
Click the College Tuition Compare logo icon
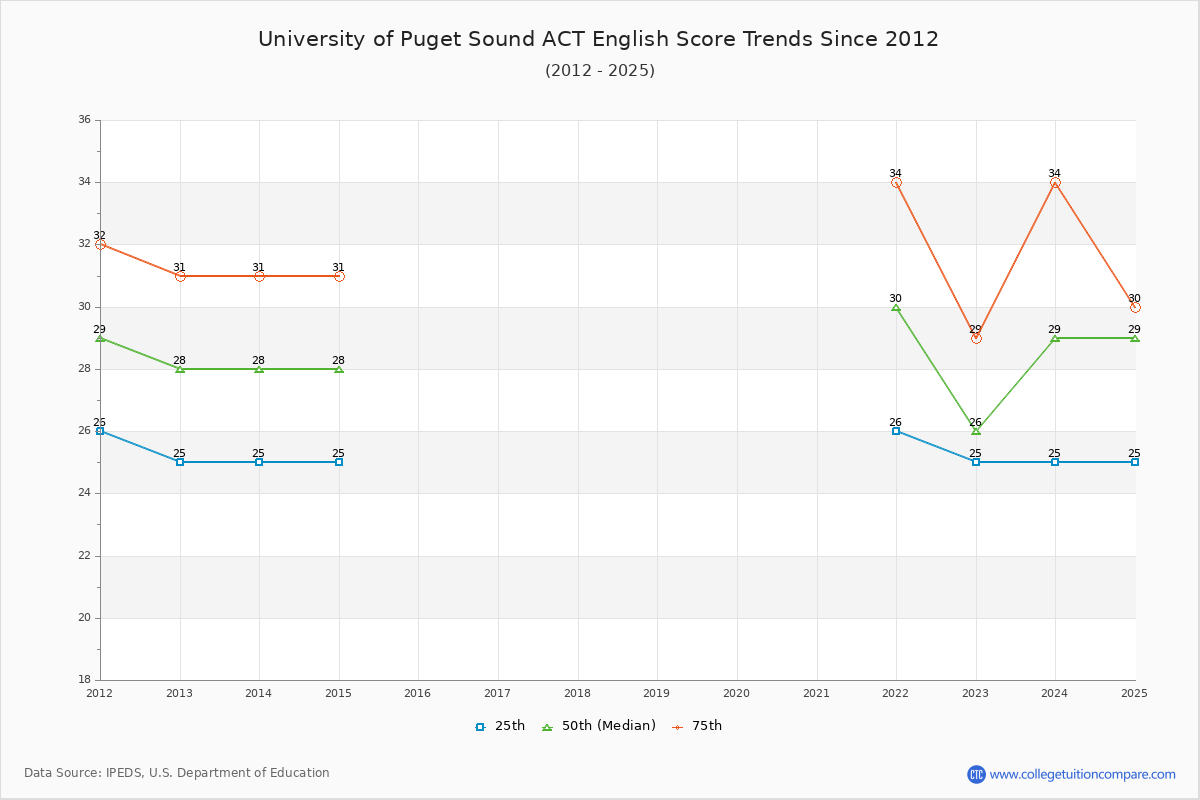point(976,774)
